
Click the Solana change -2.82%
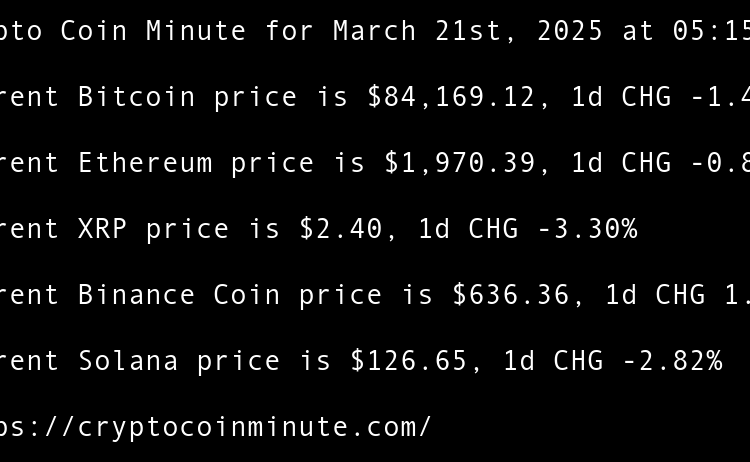tap(672, 361)
